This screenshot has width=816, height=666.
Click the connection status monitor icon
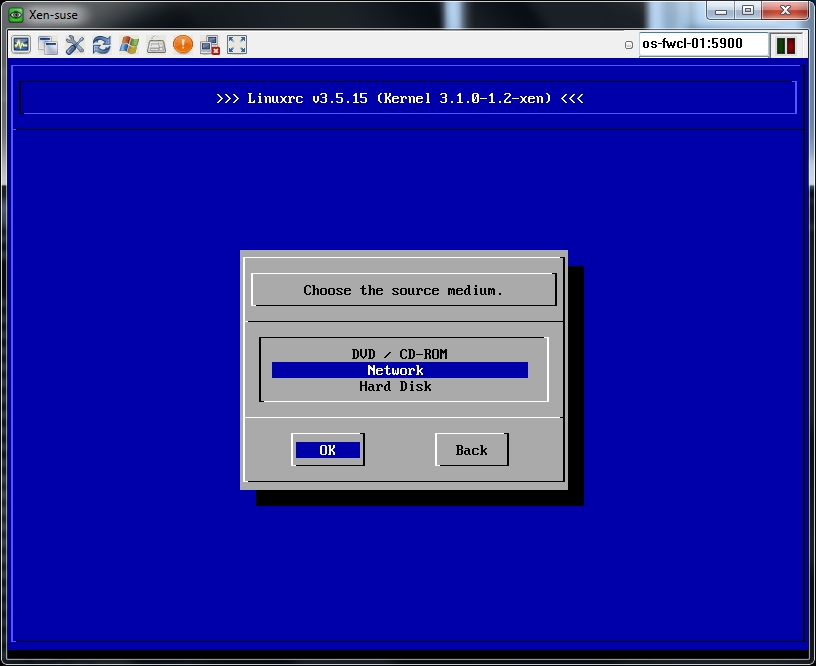tap(21, 45)
